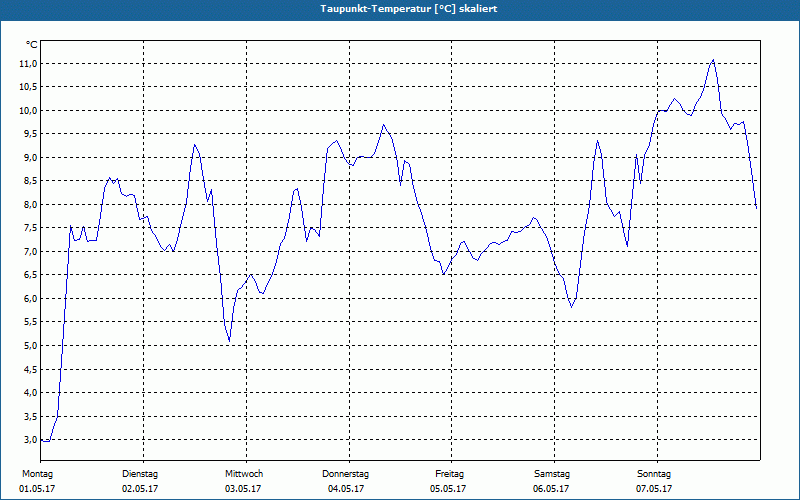Click the date 07.05.17
800x500 pixels.
pyautogui.click(x=654, y=489)
